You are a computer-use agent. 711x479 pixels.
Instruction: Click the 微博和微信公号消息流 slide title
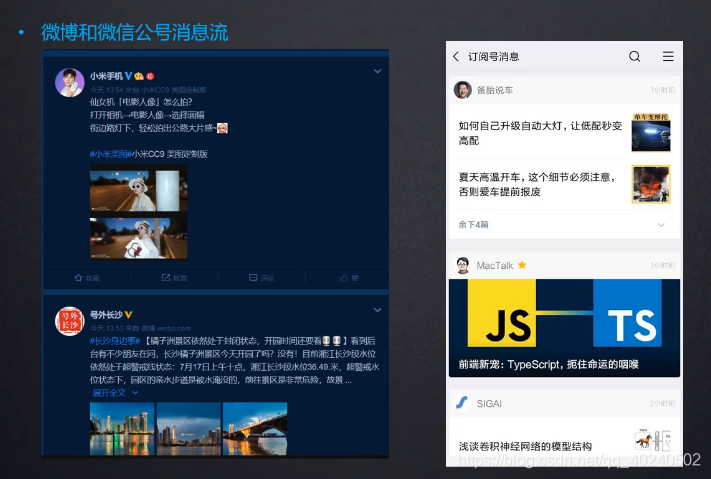[135, 32]
